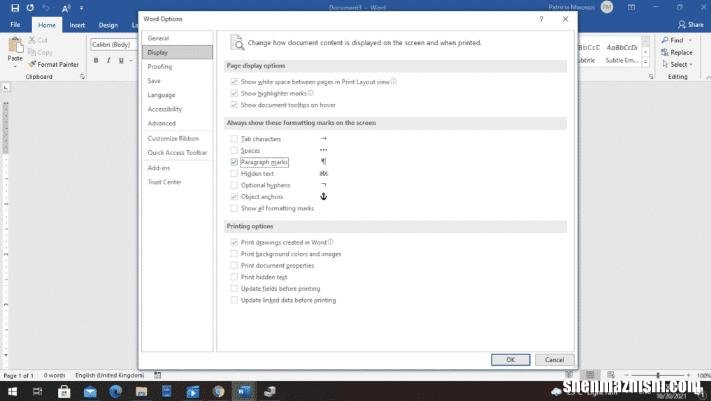Select Save category in Word Options
This screenshot has width=711, height=401.
pyautogui.click(x=177, y=80)
